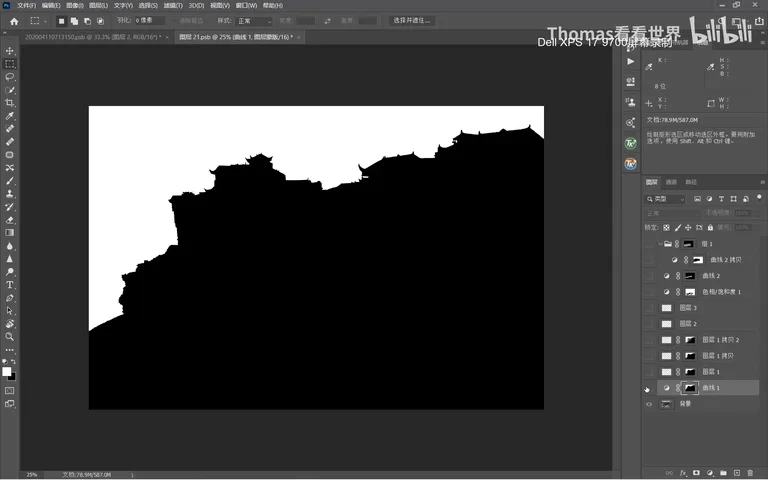Click the create new layer button
Image resolution: width=768 pixels, height=480 pixels.
(737, 473)
